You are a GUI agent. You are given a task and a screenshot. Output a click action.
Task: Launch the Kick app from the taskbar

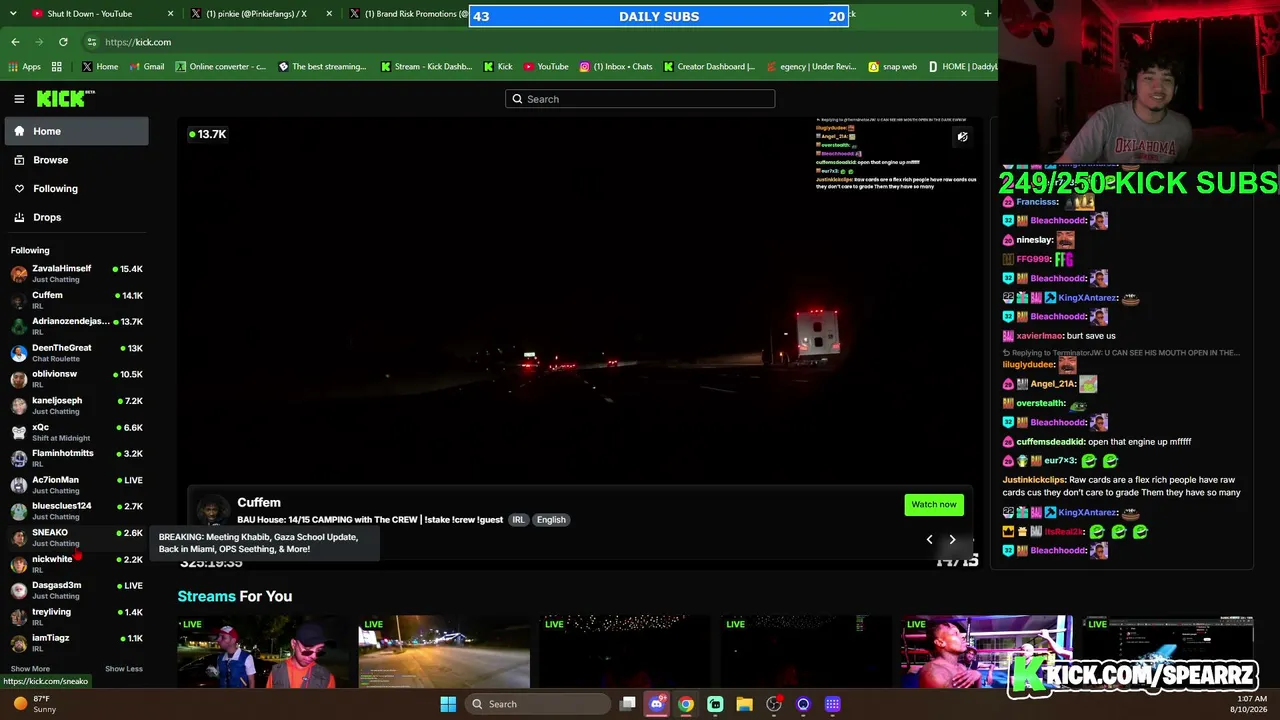point(715,704)
